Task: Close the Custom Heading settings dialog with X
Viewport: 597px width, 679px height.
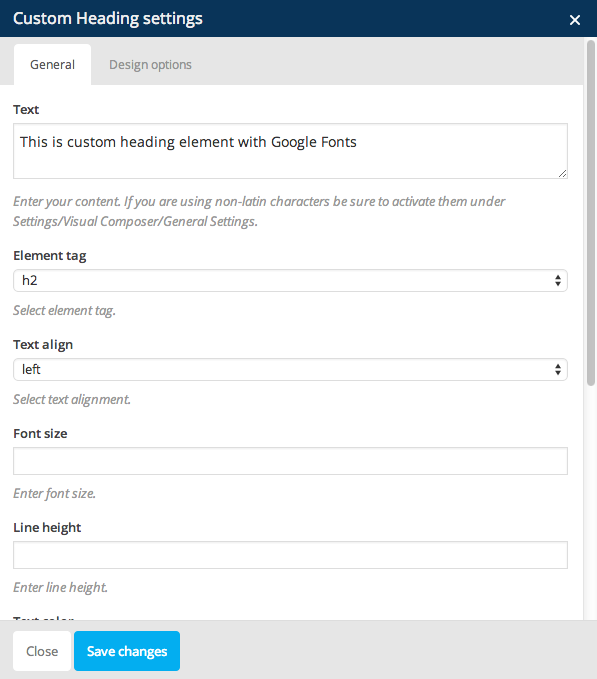Action: point(574,20)
